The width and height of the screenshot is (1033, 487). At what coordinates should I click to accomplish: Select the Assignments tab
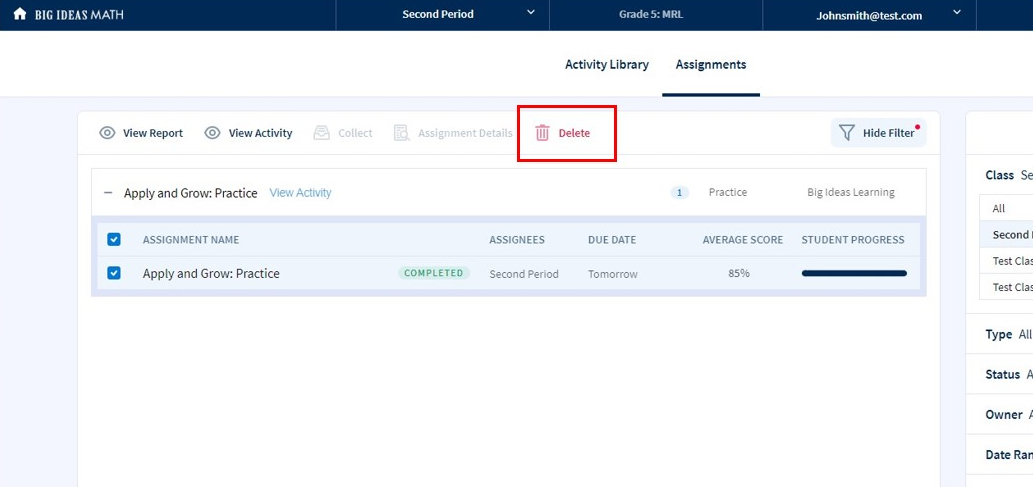point(710,65)
